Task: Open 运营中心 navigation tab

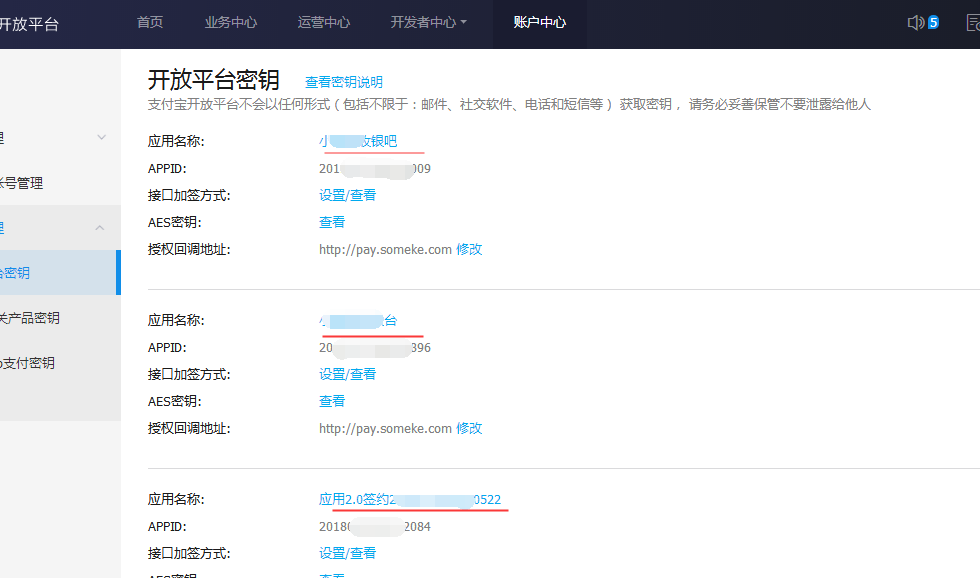Action: coord(324,22)
